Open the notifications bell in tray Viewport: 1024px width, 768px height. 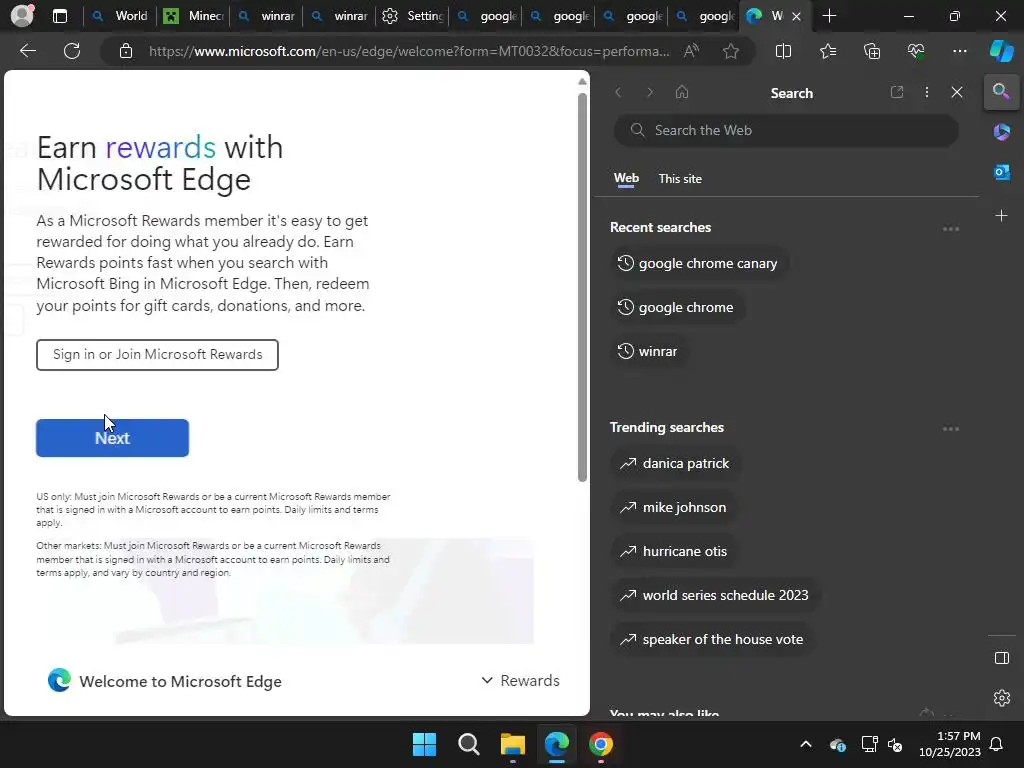tap(997, 744)
